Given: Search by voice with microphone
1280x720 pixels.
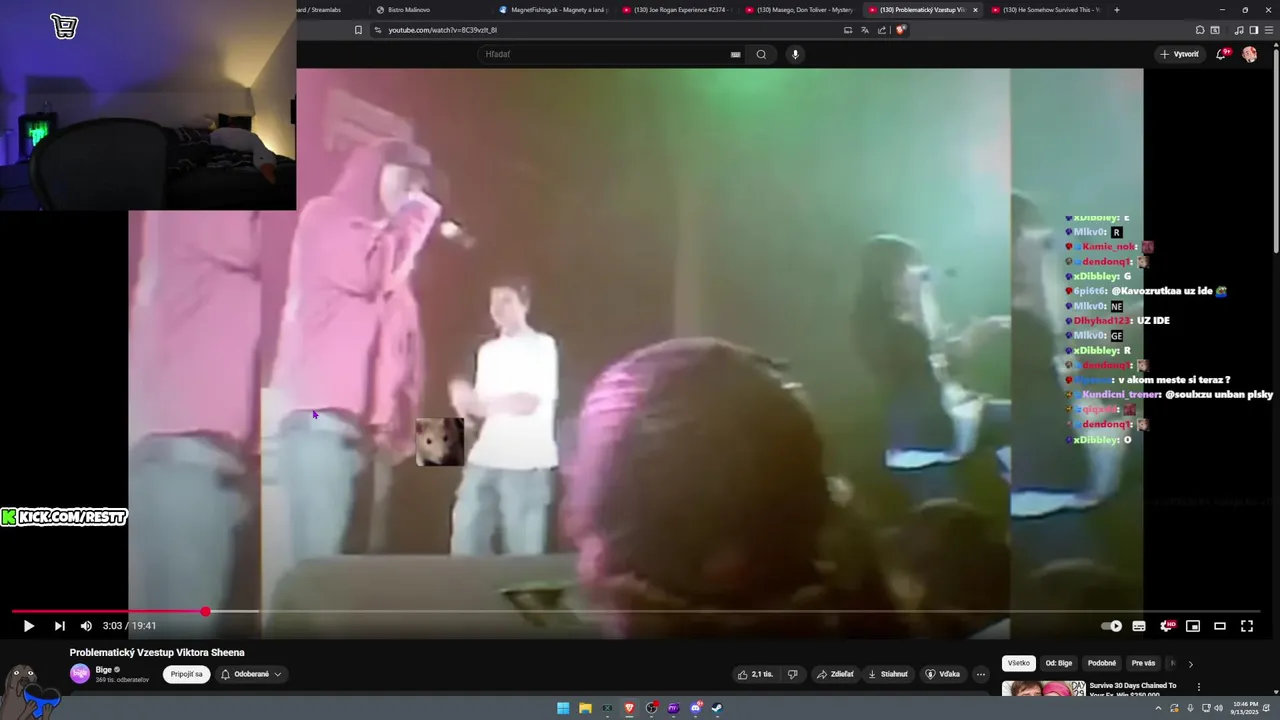Looking at the screenshot, I should (x=796, y=54).
